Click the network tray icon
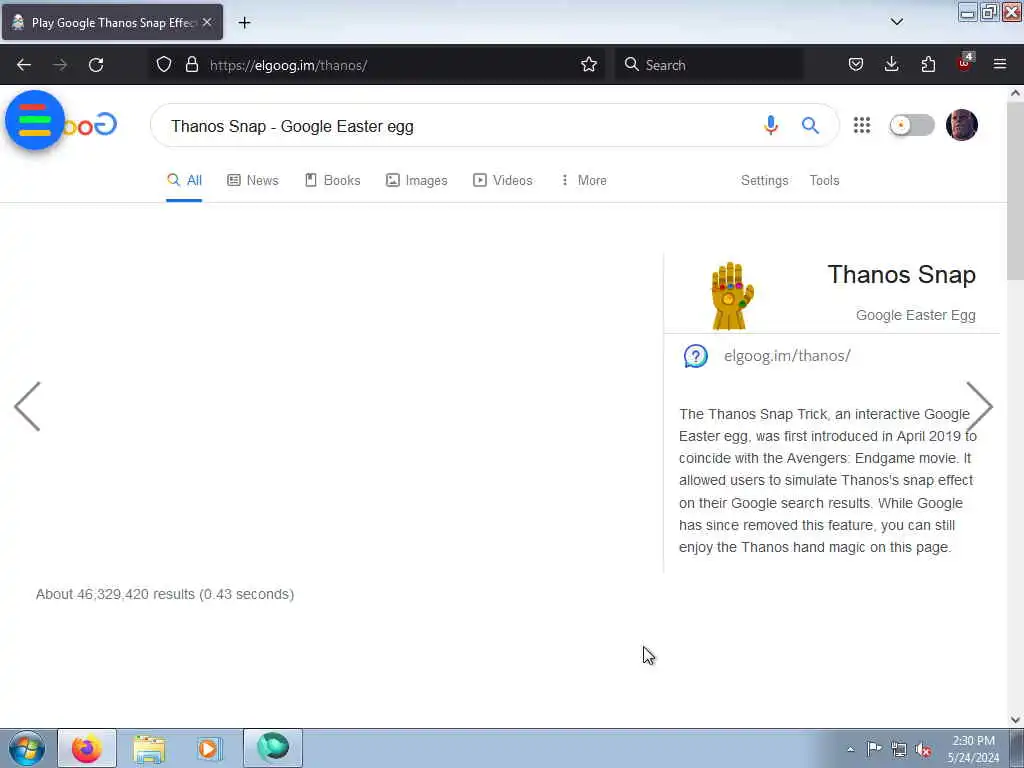The width and height of the screenshot is (1024, 768). 899,749
